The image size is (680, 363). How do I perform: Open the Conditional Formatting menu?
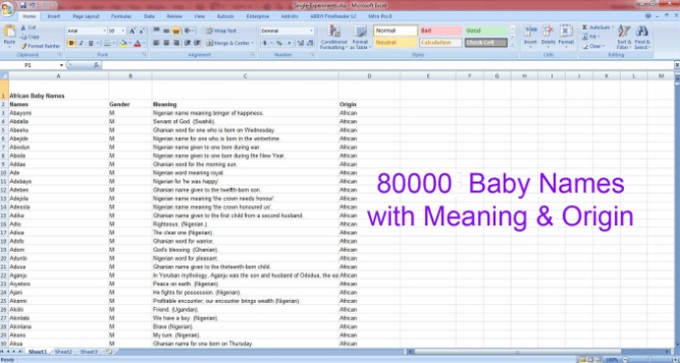(334, 37)
